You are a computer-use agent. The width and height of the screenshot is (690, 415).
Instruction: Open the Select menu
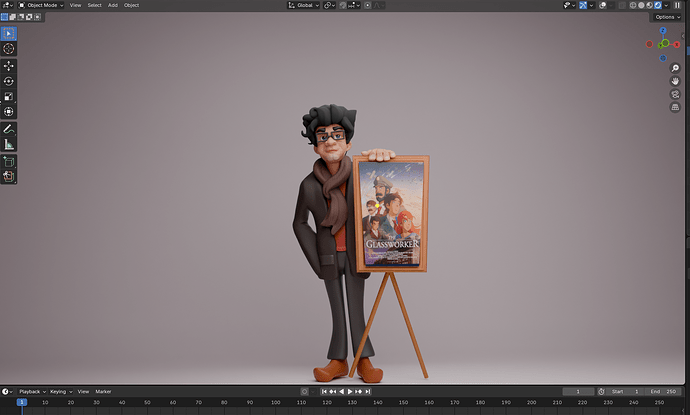click(x=94, y=5)
